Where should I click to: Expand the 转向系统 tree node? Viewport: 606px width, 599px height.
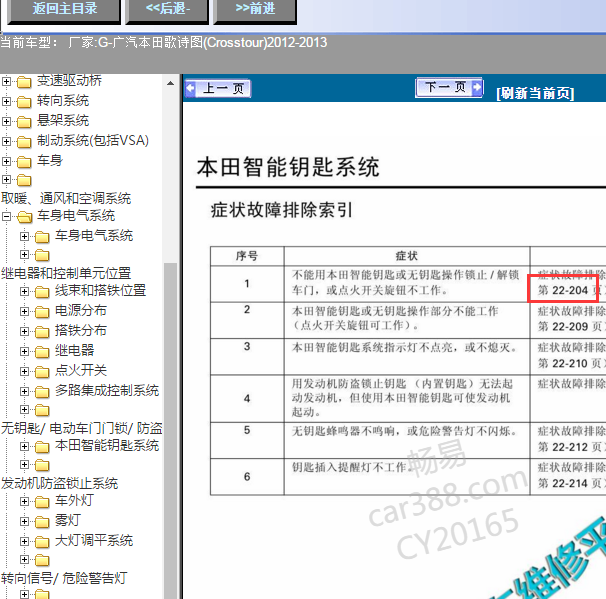6,101
